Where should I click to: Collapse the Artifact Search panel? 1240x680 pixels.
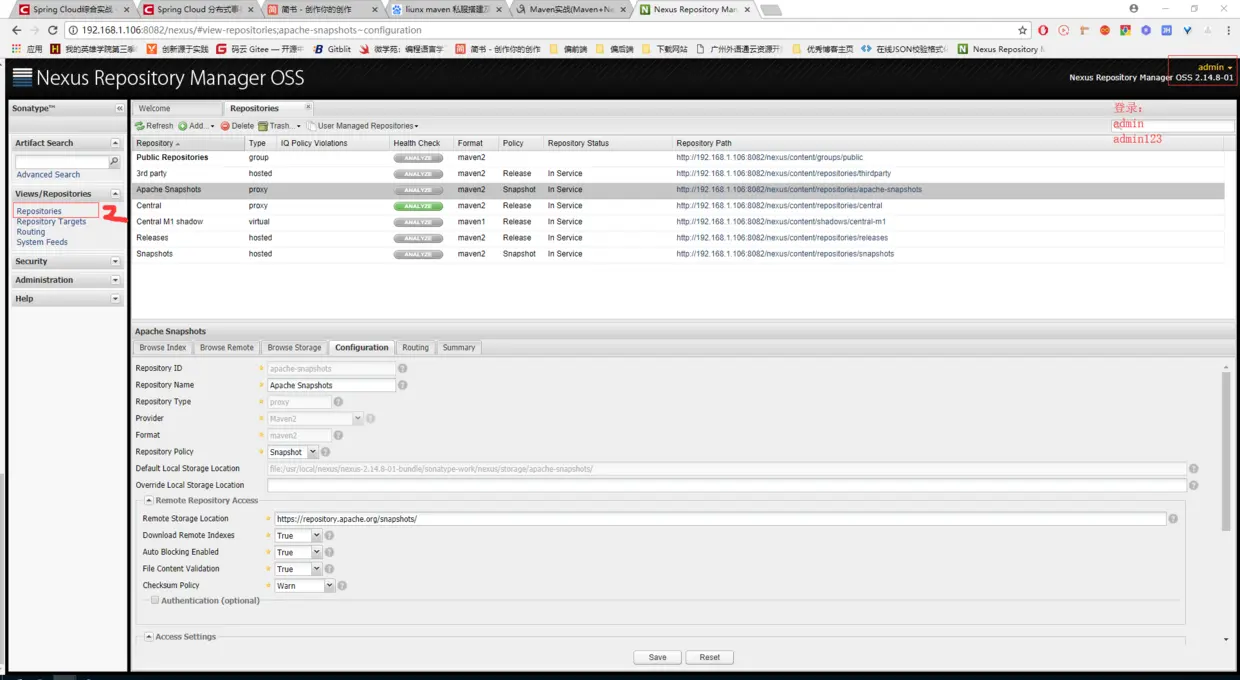tap(115, 143)
